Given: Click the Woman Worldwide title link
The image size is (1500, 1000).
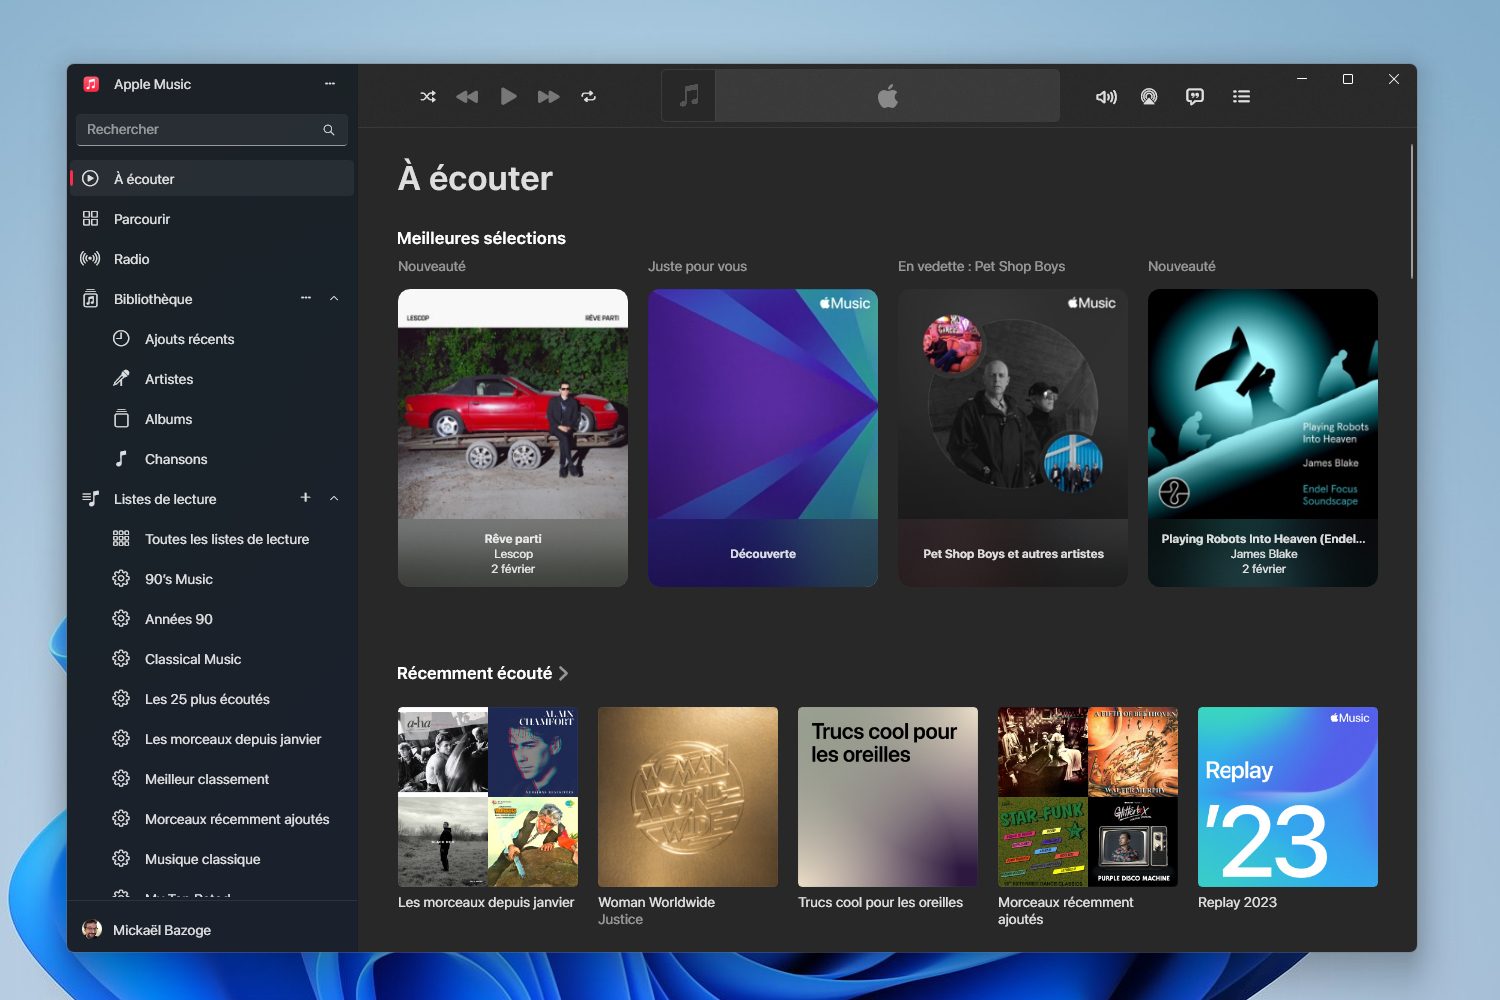Looking at the screenshot, I should [x=656, y=902].
